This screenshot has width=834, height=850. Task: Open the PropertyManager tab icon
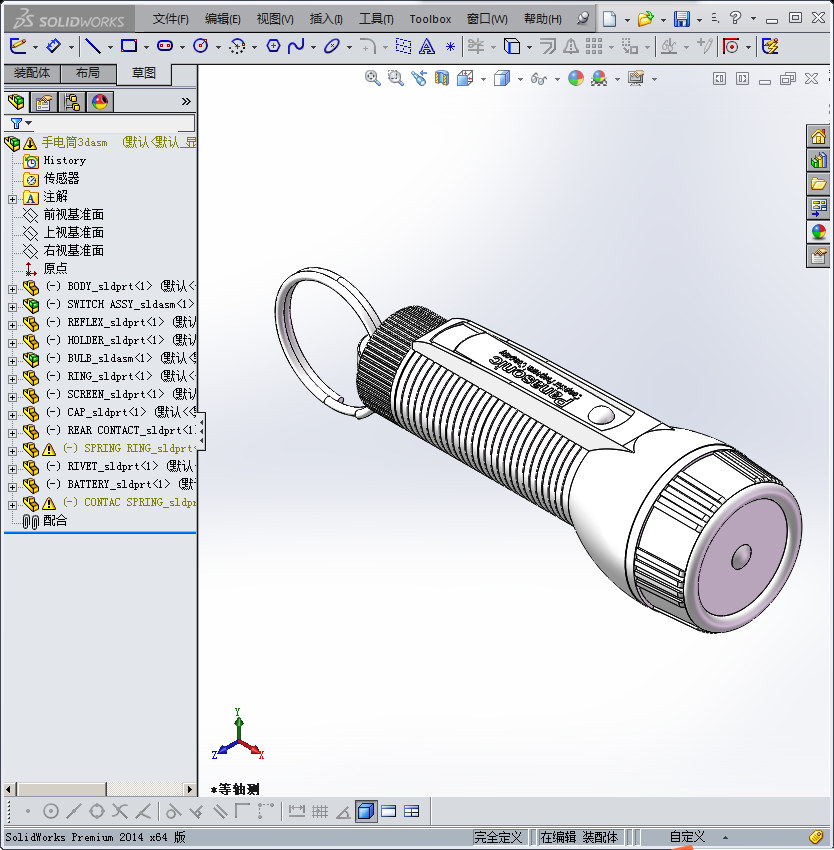click(44, 102)
